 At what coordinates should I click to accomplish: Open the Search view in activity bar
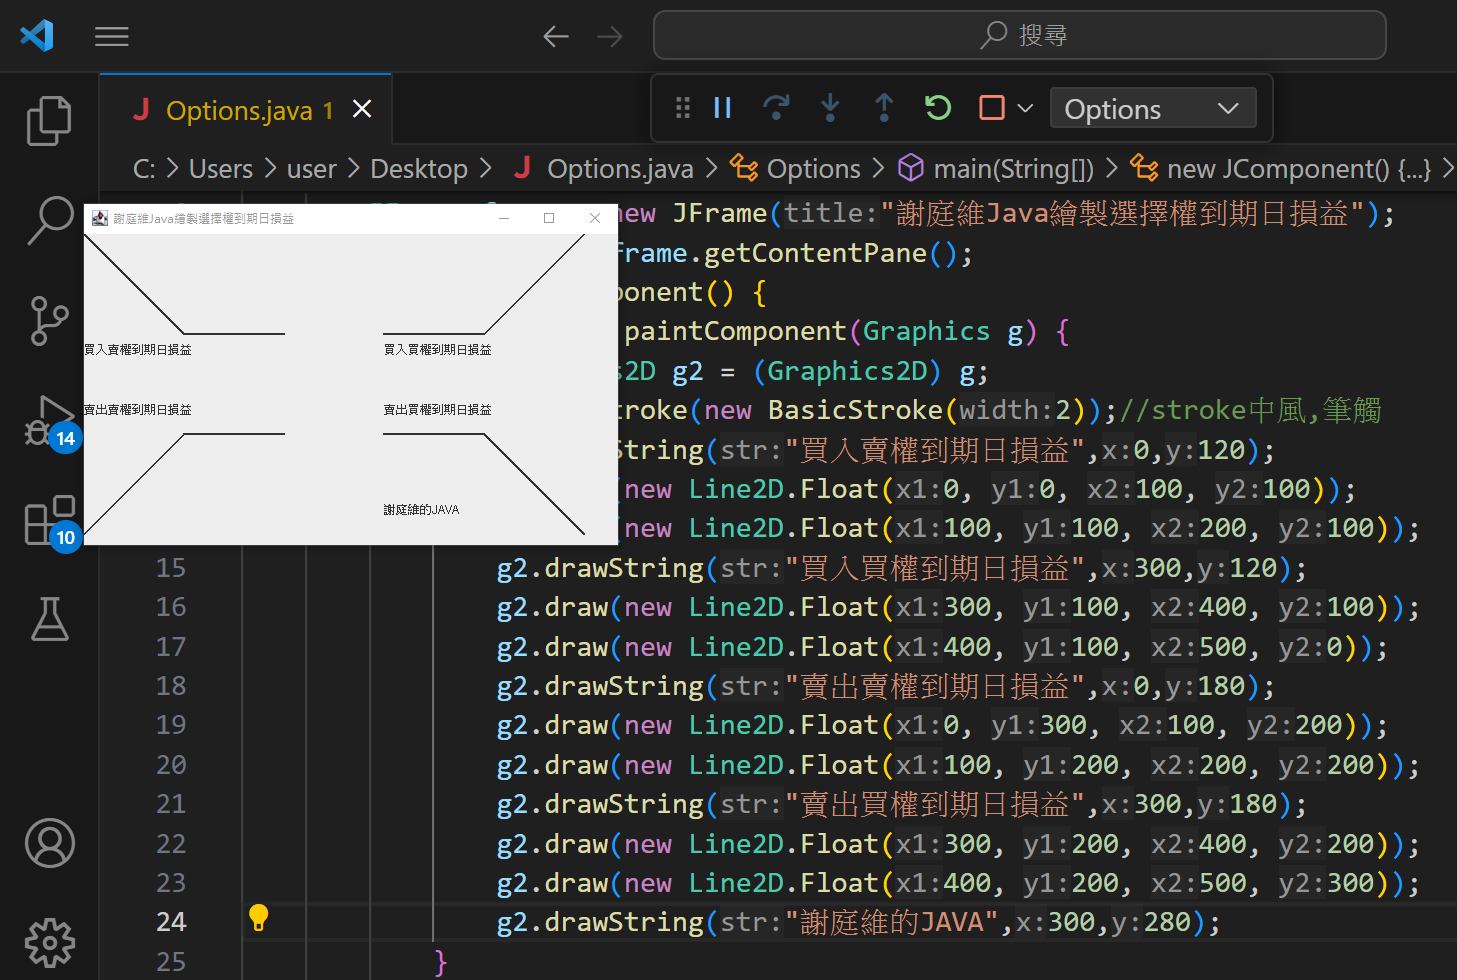point(49,220)
